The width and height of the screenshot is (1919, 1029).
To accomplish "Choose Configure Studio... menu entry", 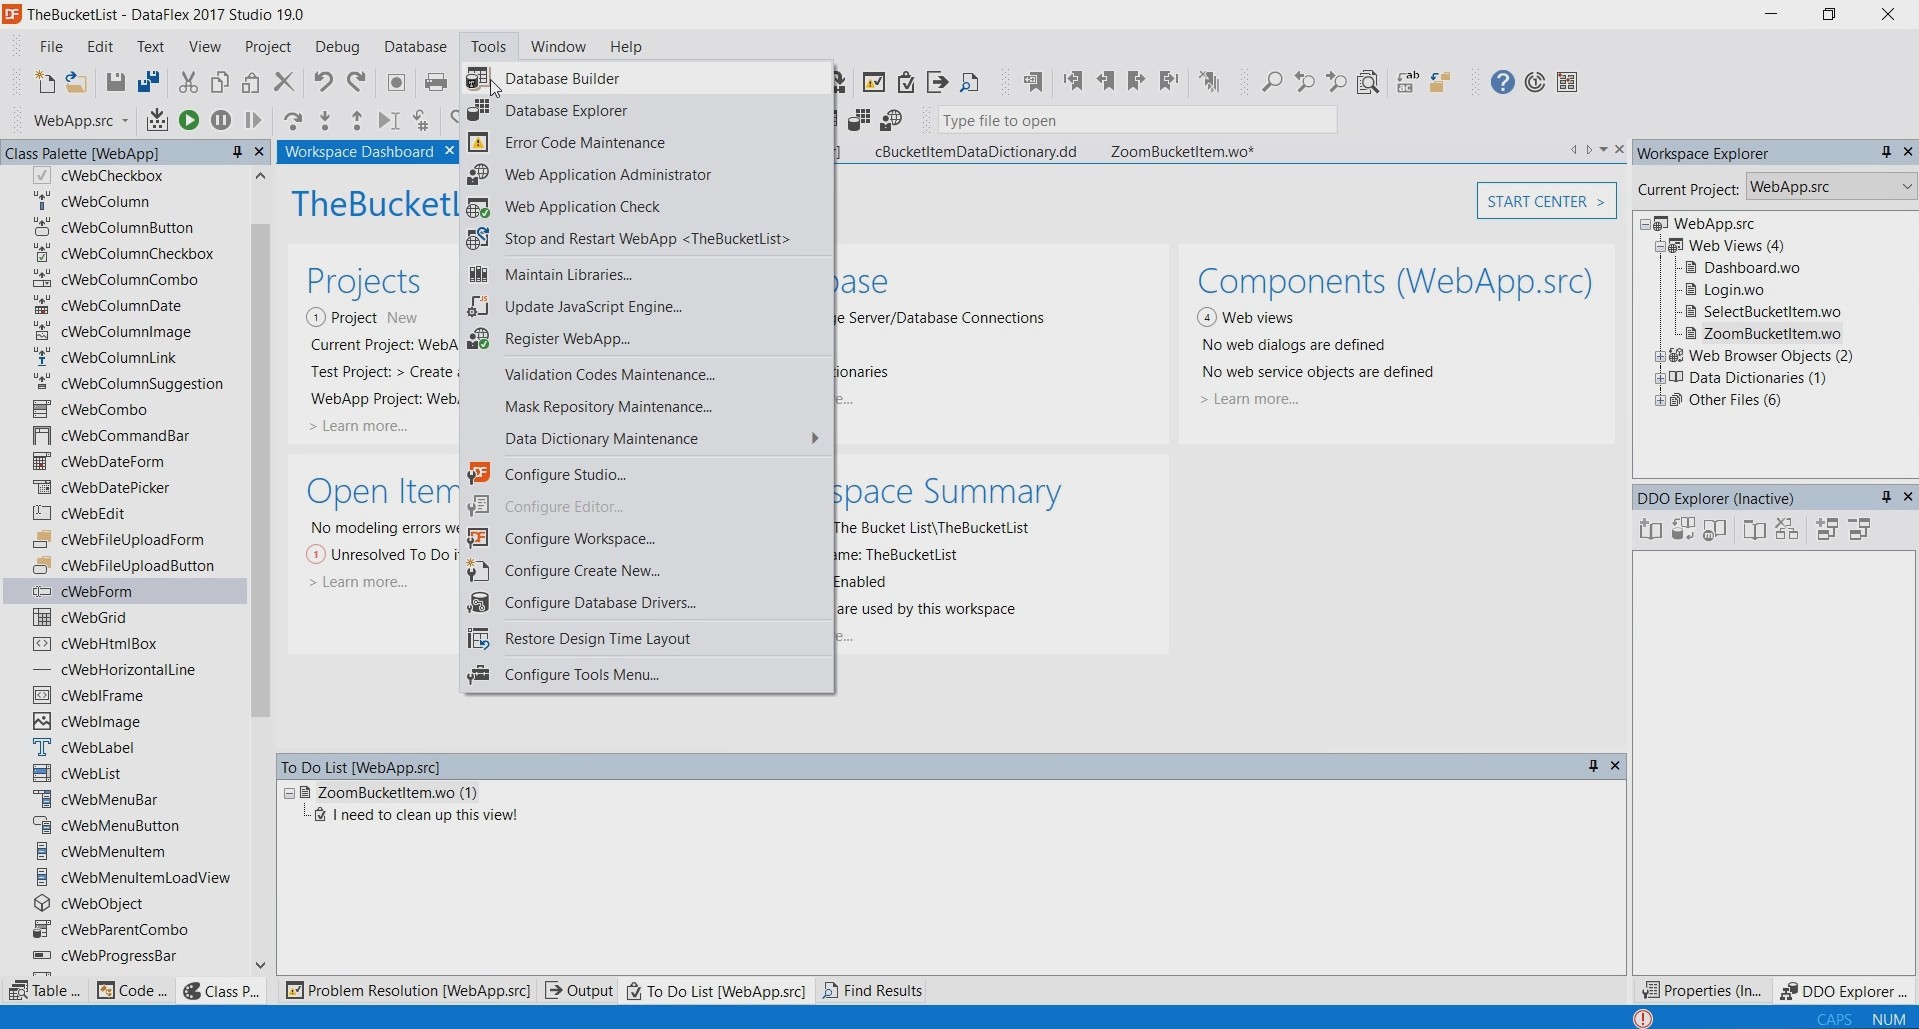I will coord(565,475).
